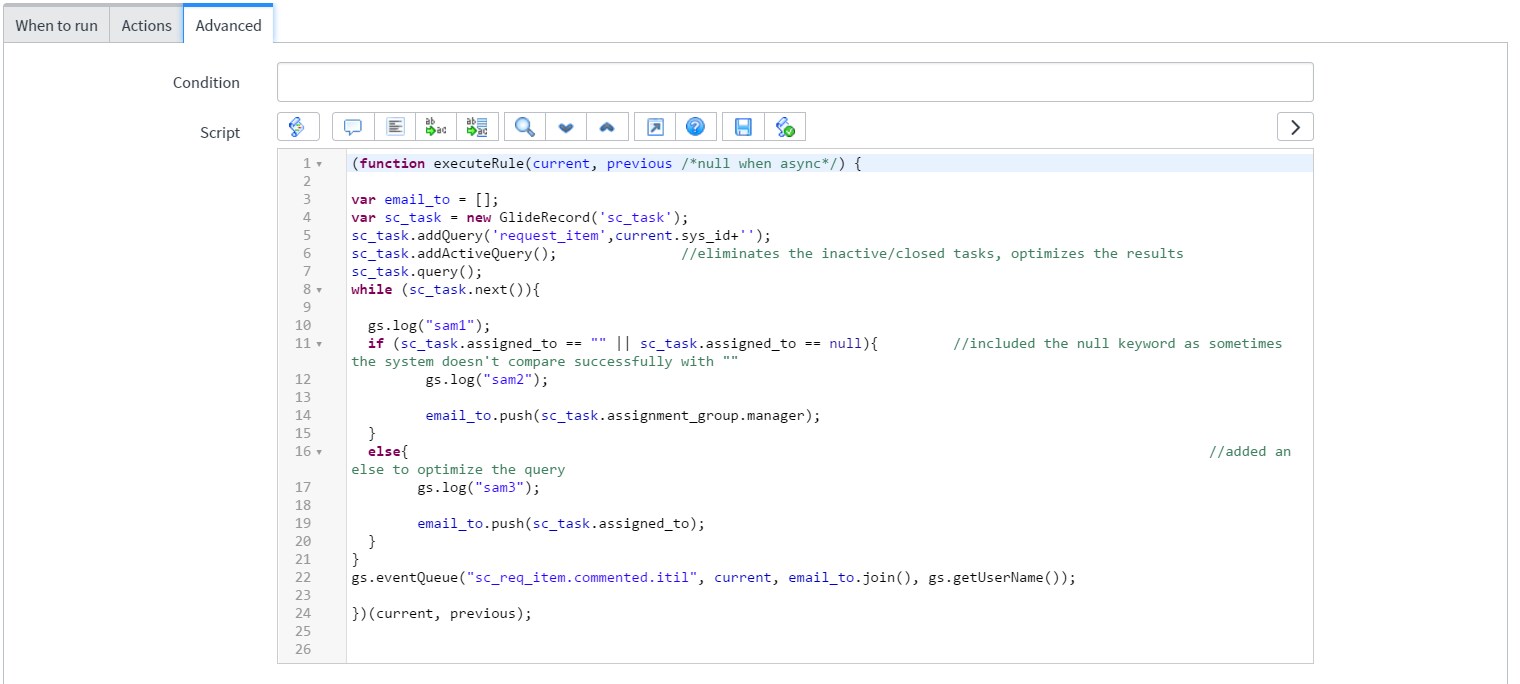Click the GlideRecord('sc_task') declaration line
Viewport: 1520px width, 684px height.
[x=521, y=217]
